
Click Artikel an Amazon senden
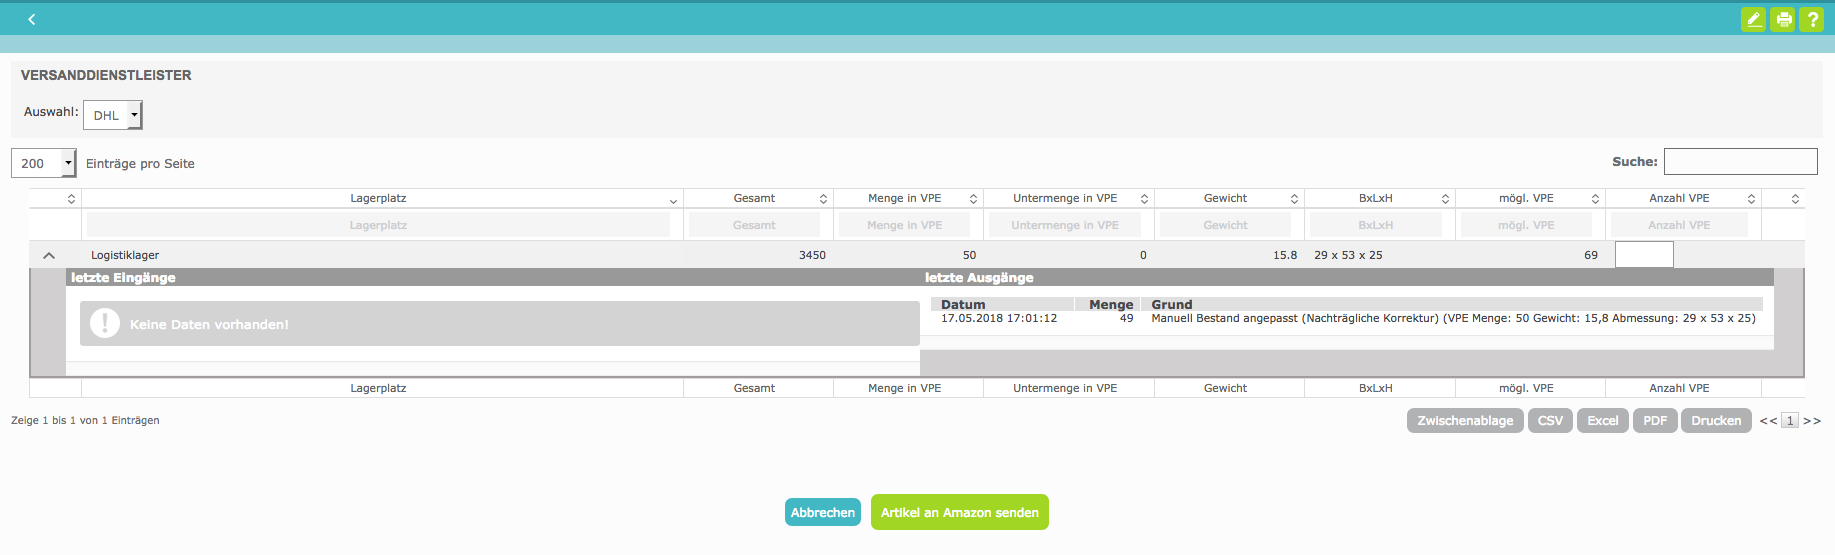[x=959, y=512]
